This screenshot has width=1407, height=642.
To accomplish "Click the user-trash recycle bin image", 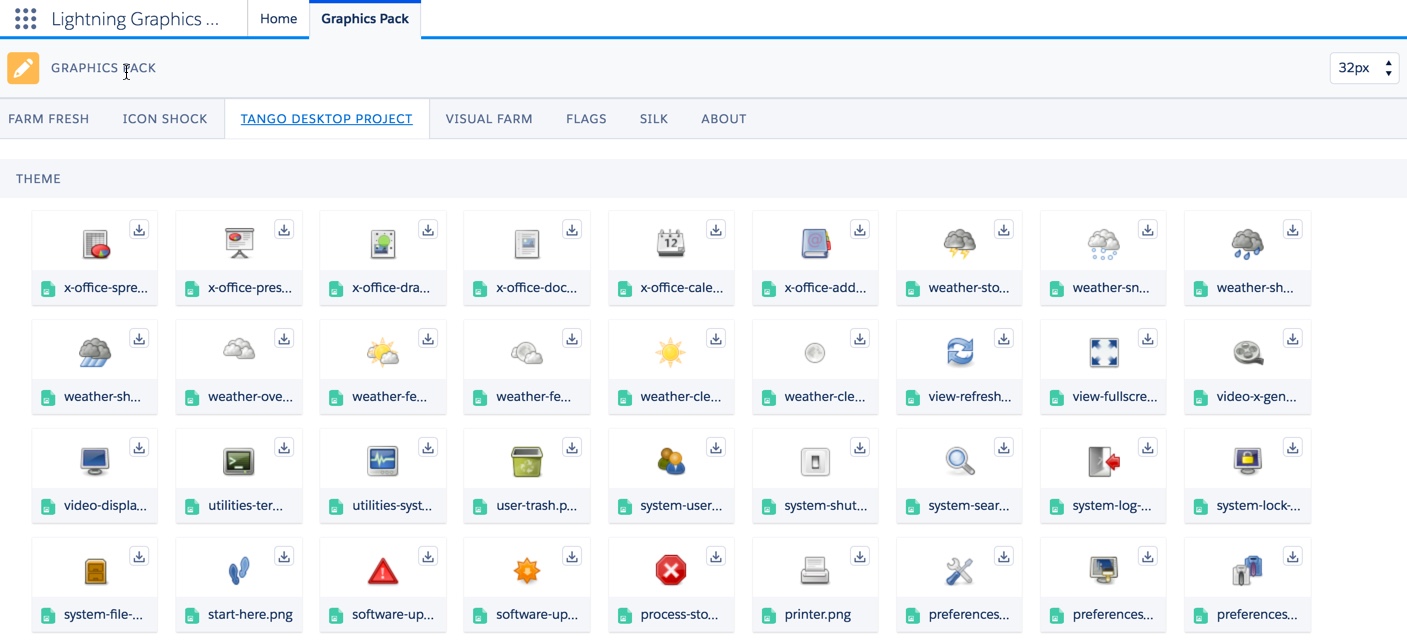I will click(x=526, y=461).
